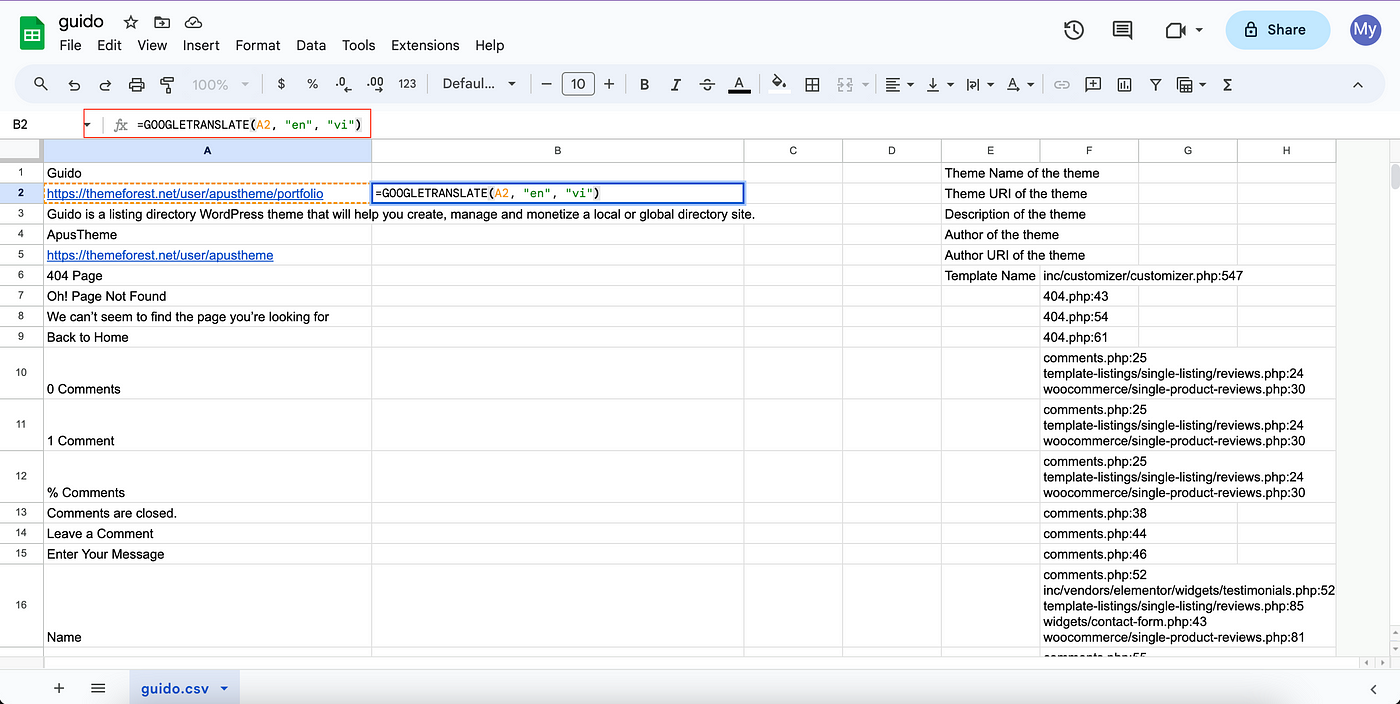Select column A header
The width and height of the screenshot is (1400, 704).
tap(207, 150)
